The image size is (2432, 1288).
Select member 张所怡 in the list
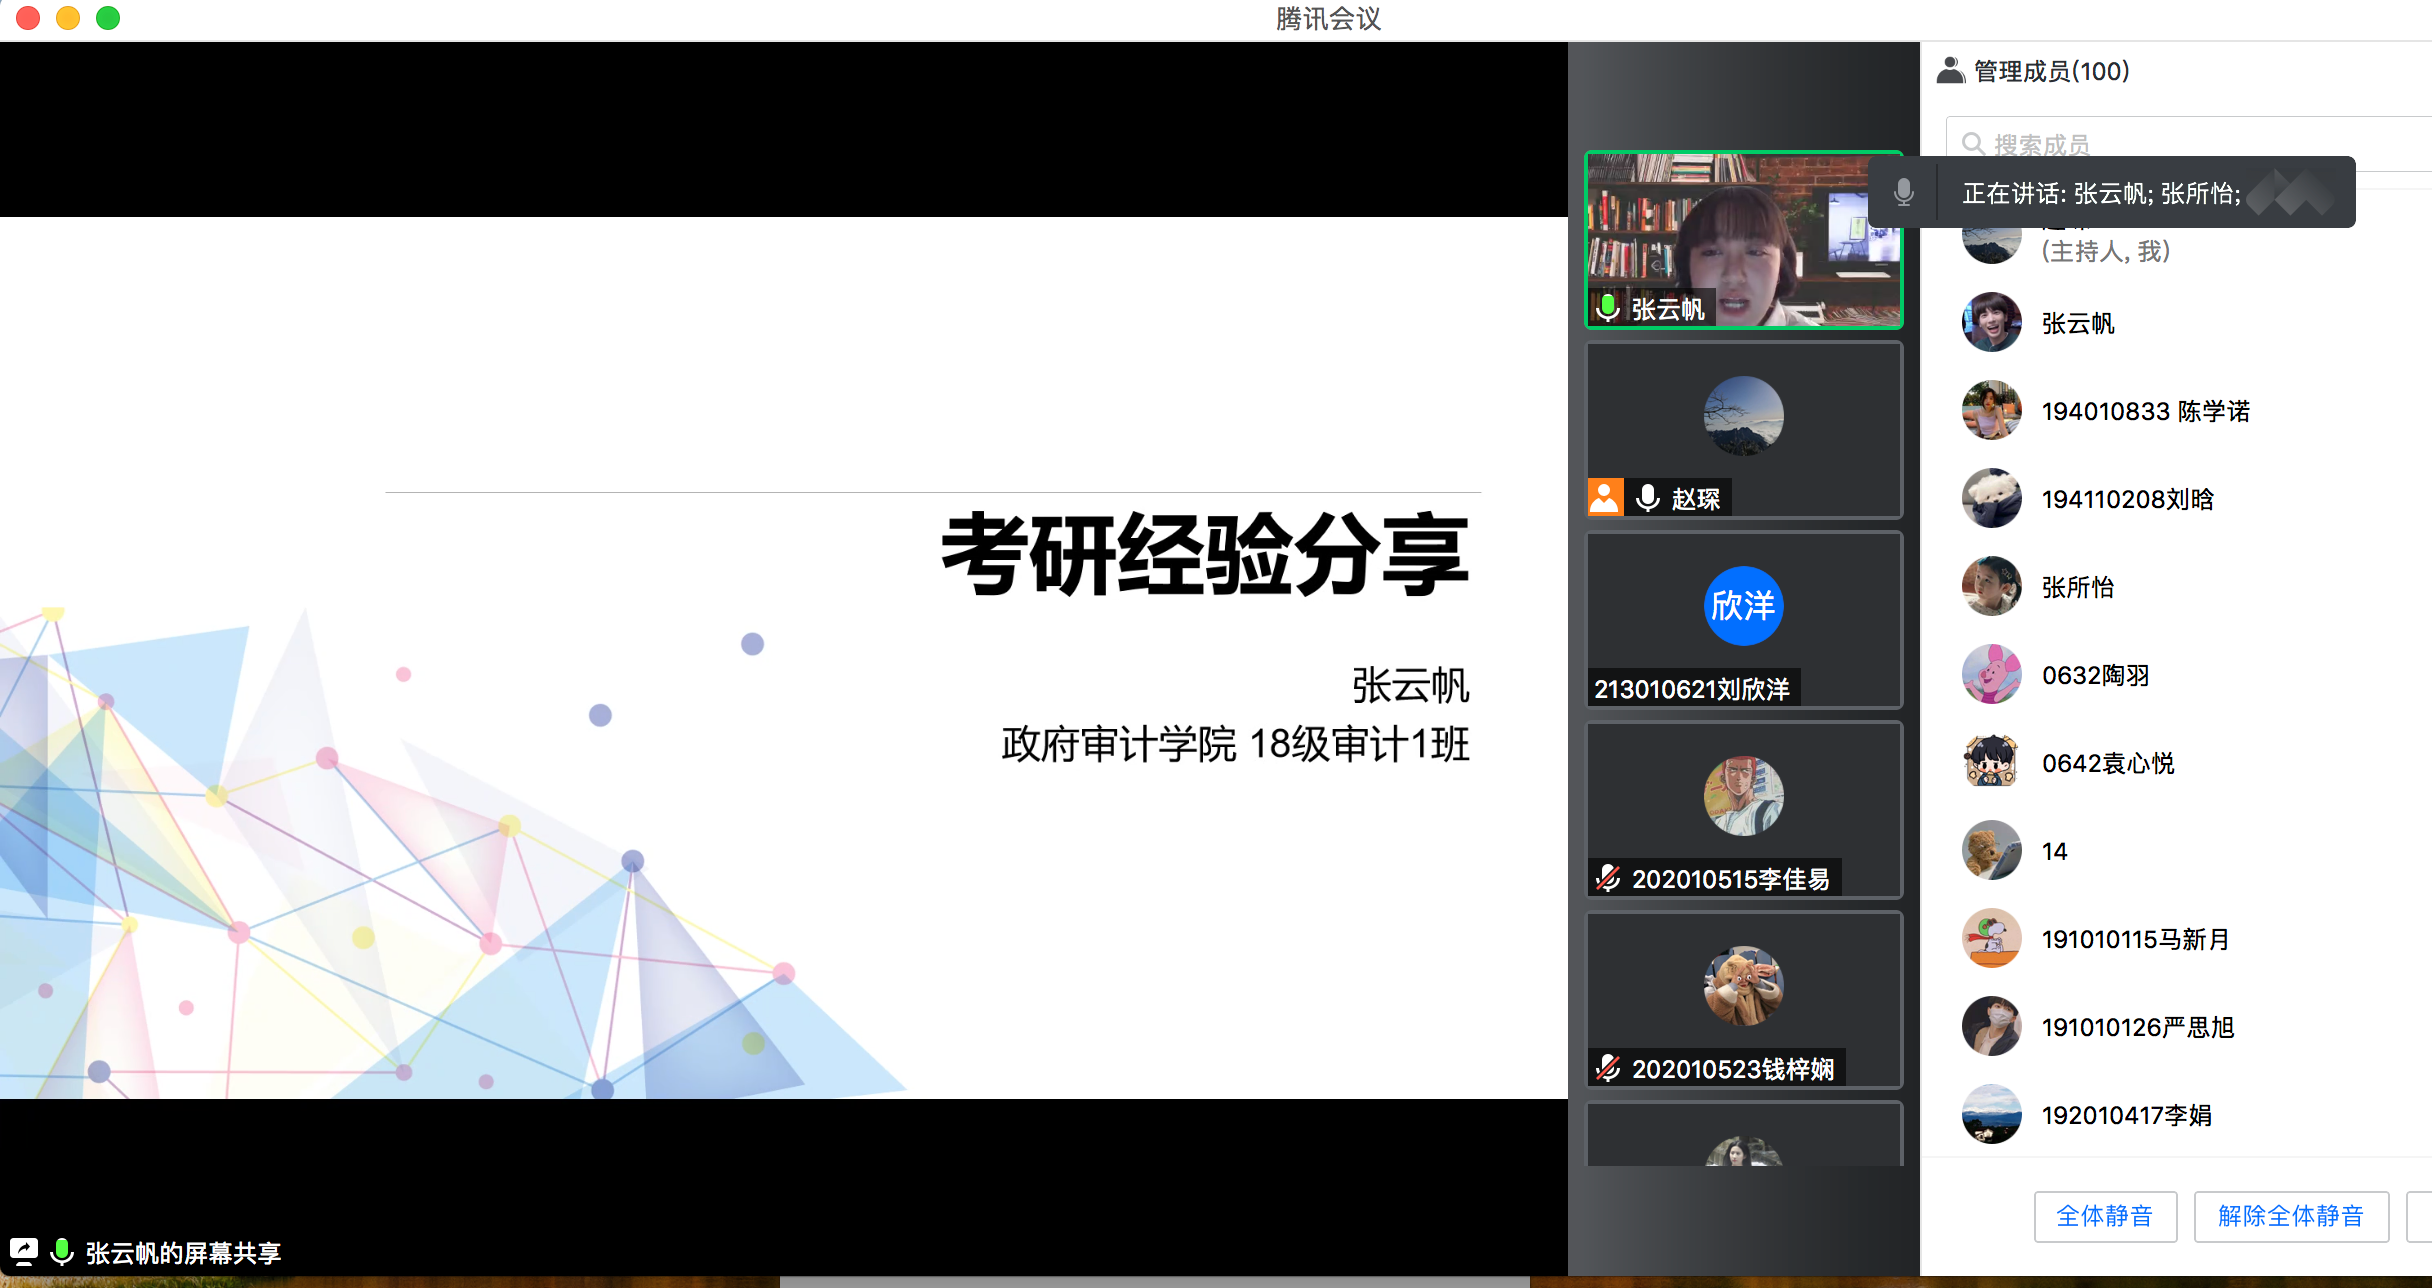(2078, 587)
